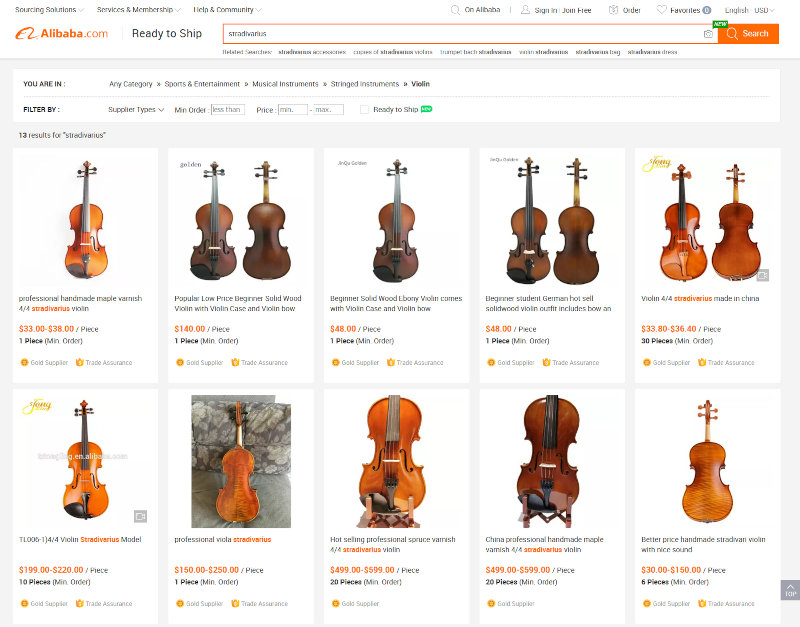Open the professional viola stradivarius thumbnail

click(241, 461)
